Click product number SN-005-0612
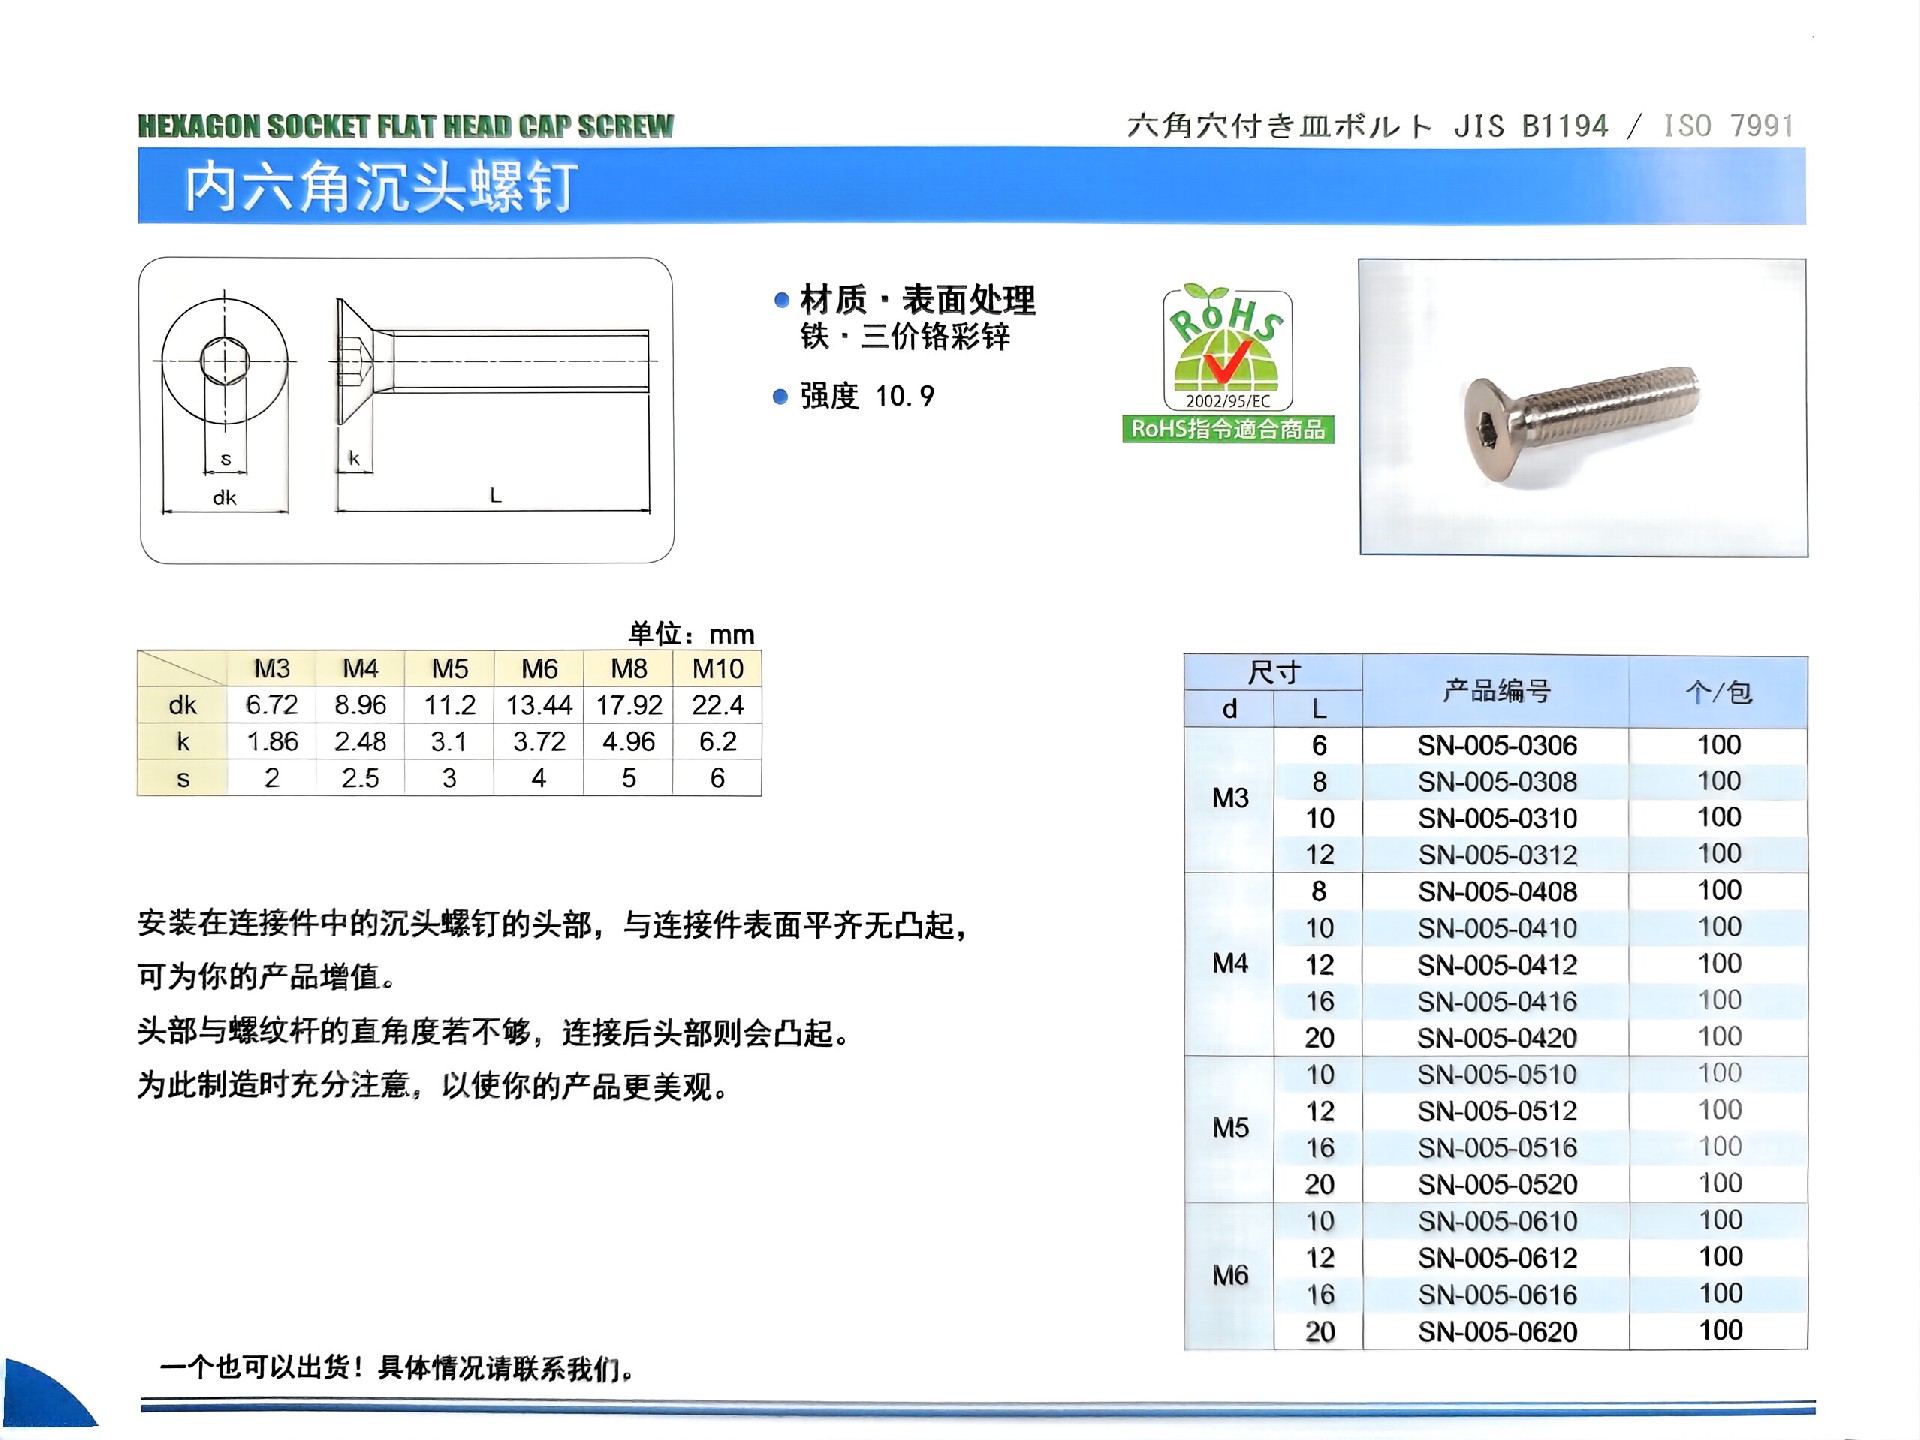 [x=1497, y=1258]
